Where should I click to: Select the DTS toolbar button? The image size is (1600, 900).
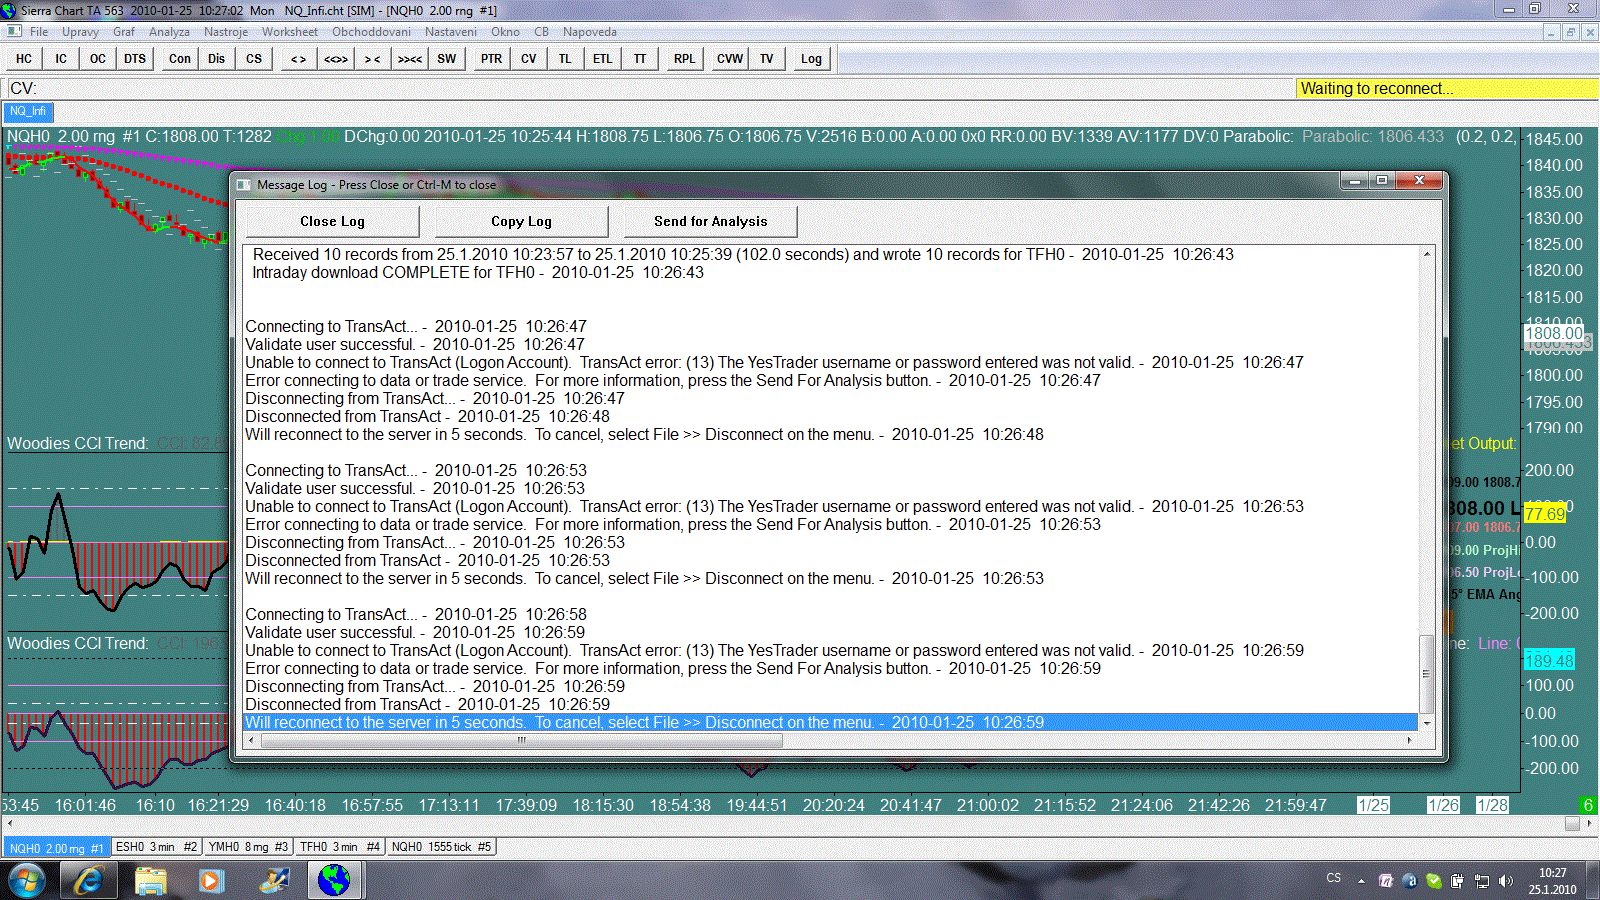pos(135,59)
